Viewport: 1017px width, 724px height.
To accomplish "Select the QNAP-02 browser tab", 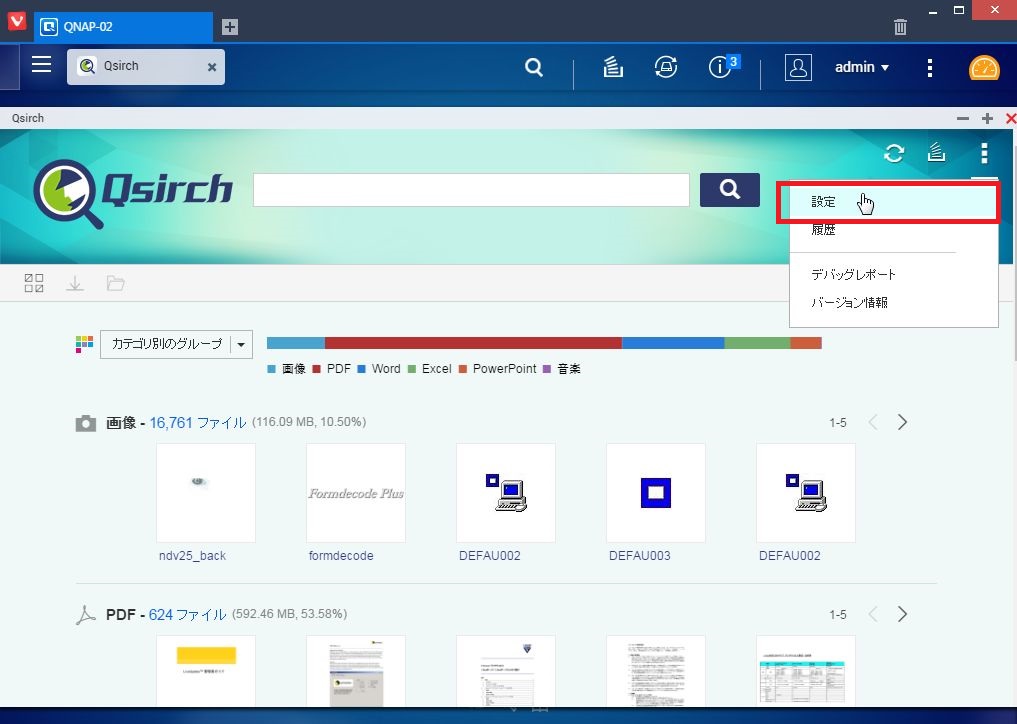I will click(123, 27).
